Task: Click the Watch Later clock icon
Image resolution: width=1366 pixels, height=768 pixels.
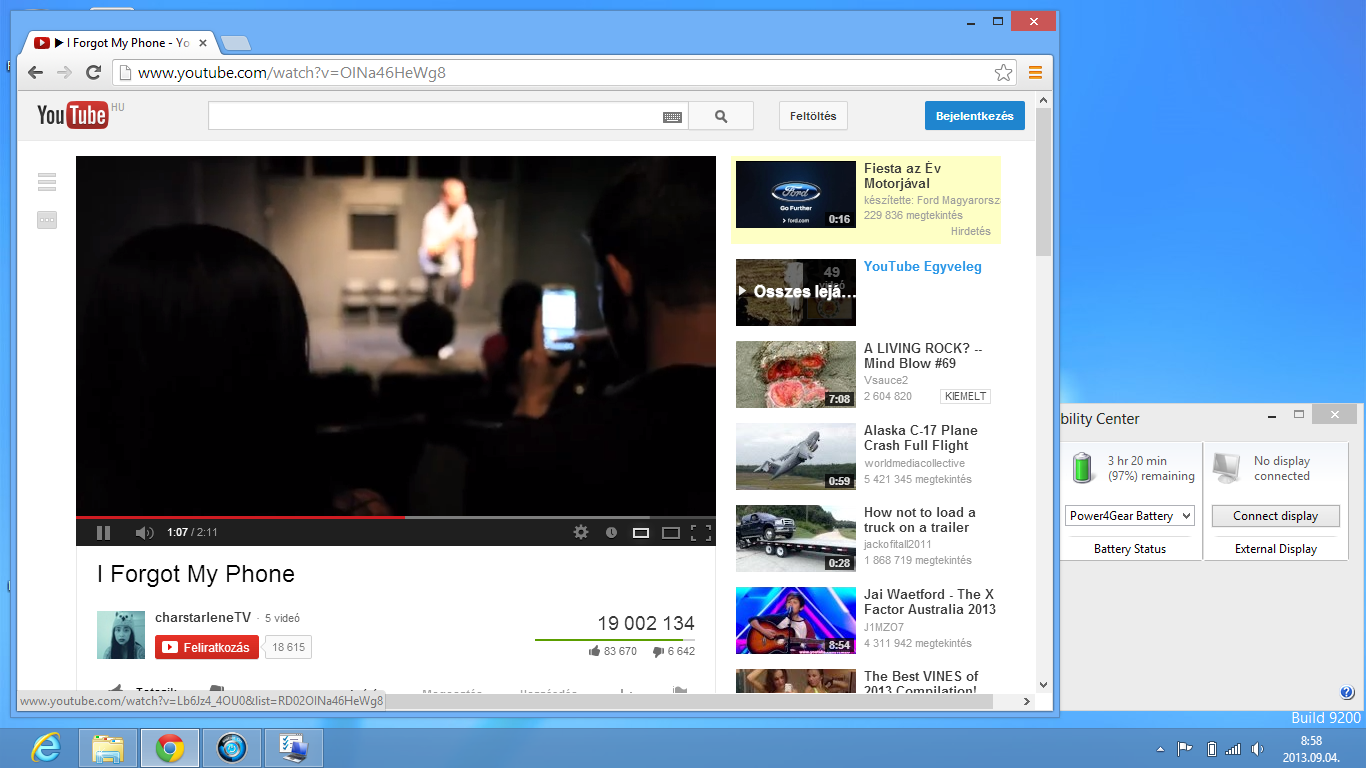Action: (x=611, y=533)
